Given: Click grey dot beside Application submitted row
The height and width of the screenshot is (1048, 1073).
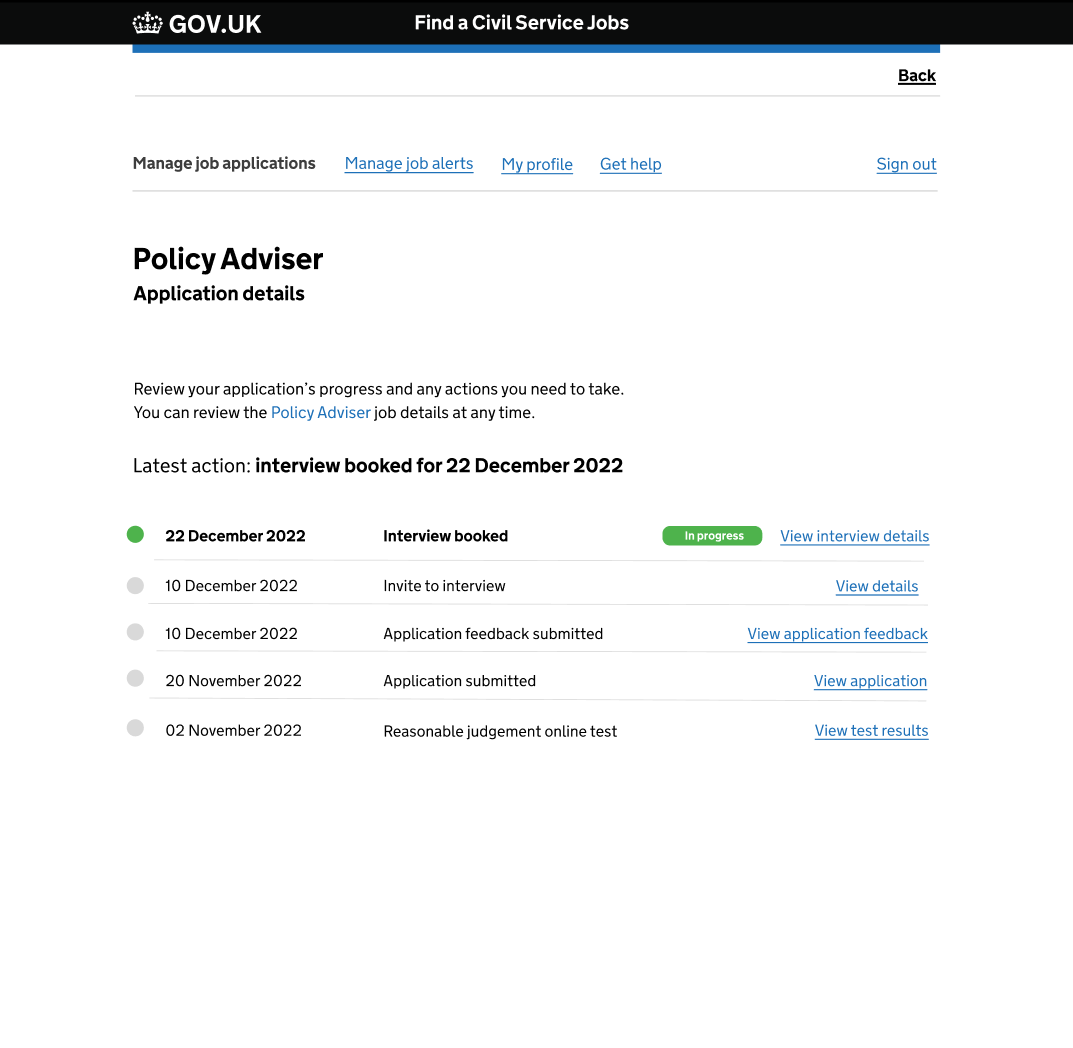Looking at the screenshot, I should click(x=136, y=679).
